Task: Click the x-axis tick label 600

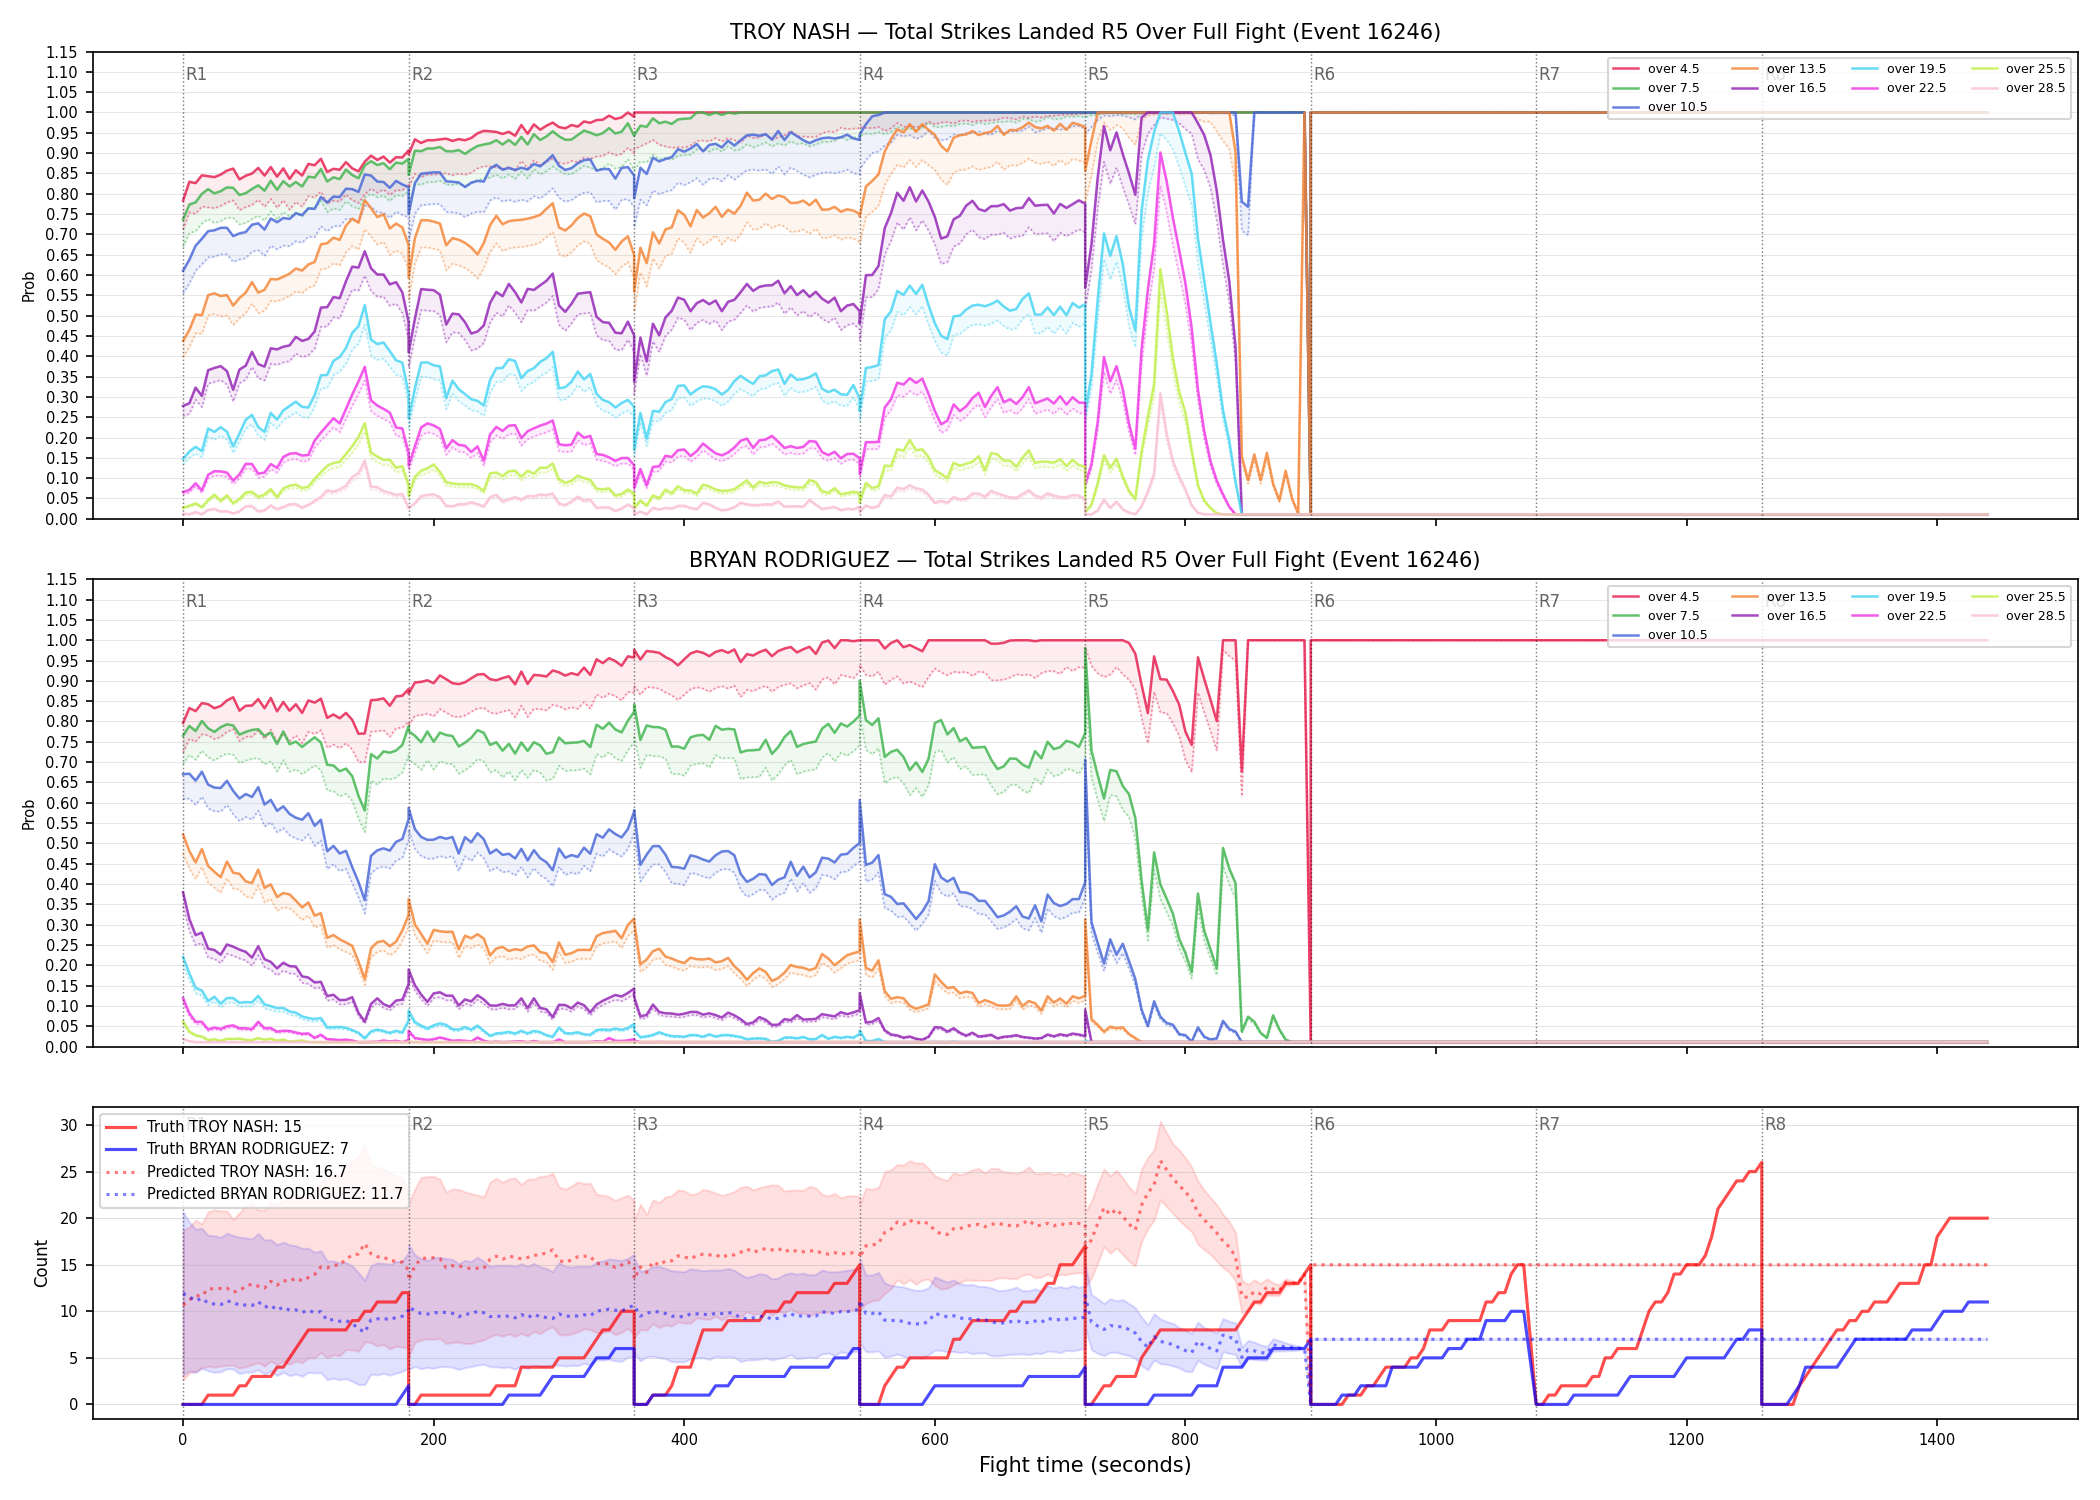Action: click(935, 1440)
